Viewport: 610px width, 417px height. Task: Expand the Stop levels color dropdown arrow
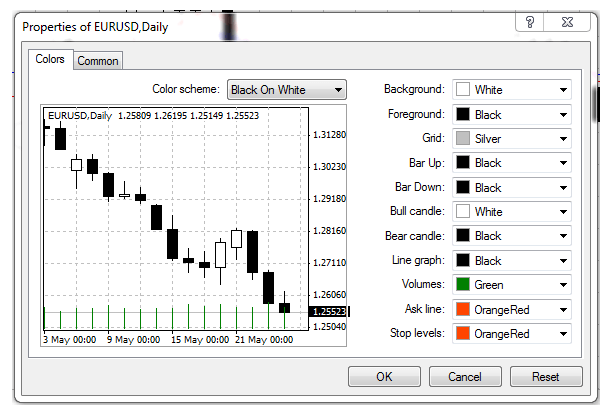pyautogui.click(x=563, y=334)
